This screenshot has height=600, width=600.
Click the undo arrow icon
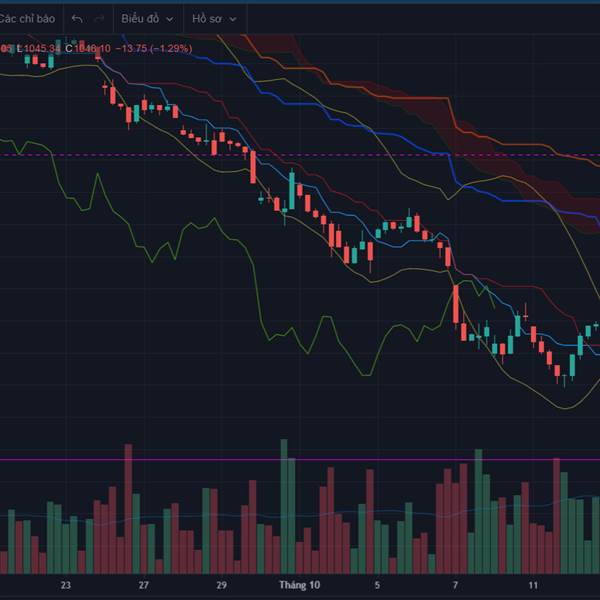(x=77, y=19)
